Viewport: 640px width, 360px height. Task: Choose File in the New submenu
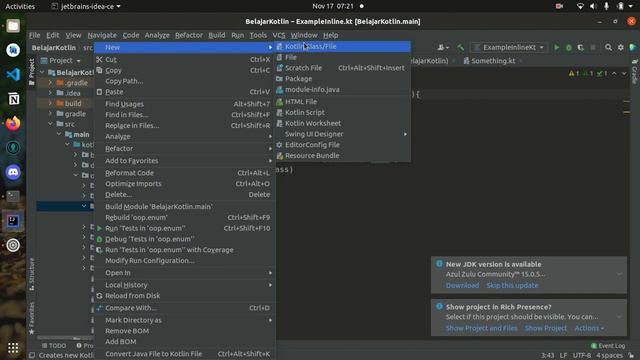coord(343,57)
